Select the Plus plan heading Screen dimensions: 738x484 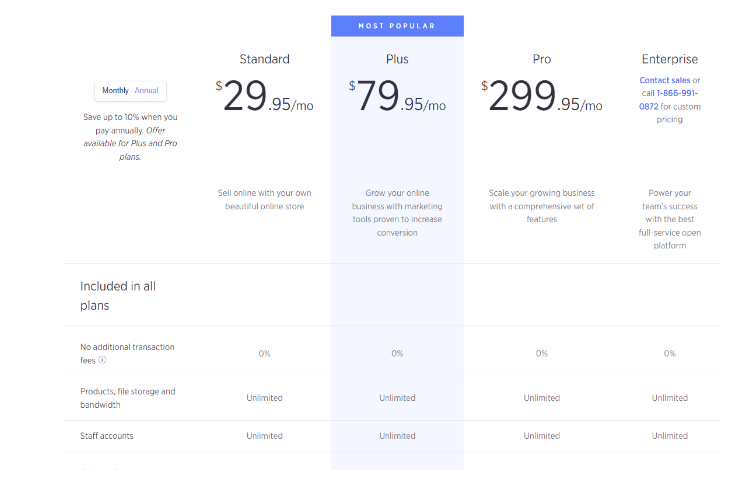point(397,59)
